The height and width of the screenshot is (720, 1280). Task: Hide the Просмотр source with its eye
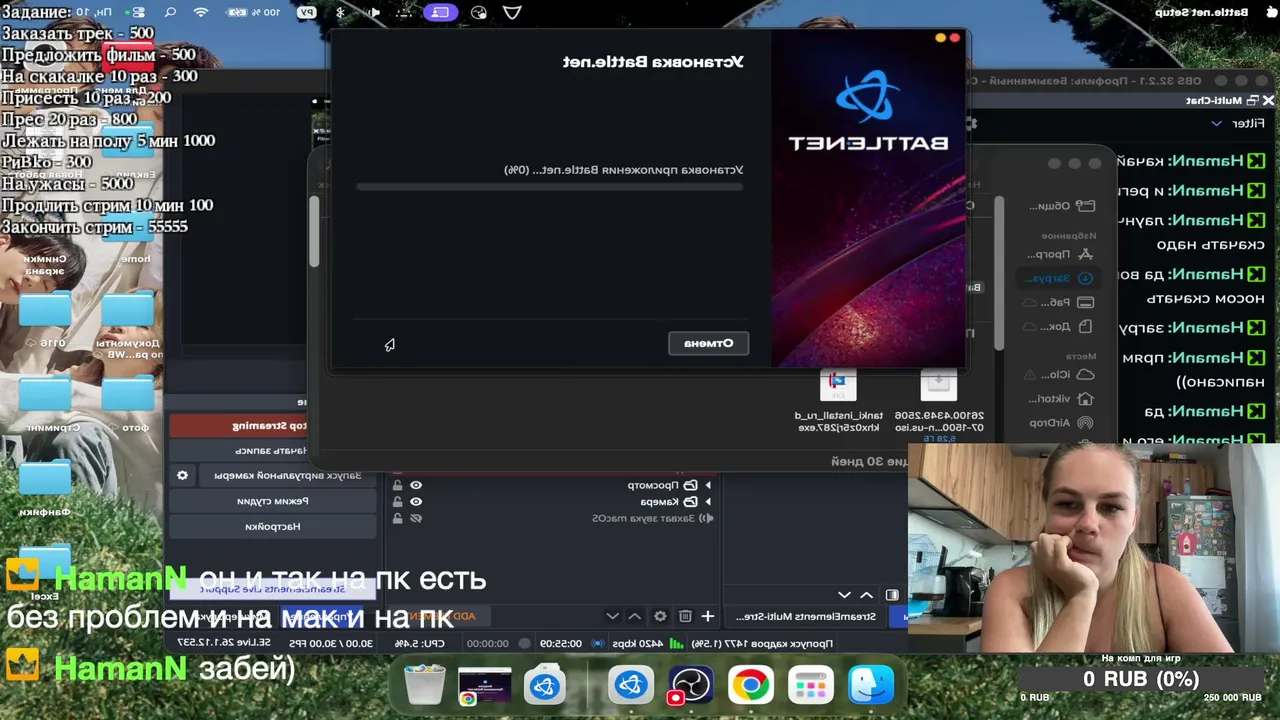coord(416,485)
